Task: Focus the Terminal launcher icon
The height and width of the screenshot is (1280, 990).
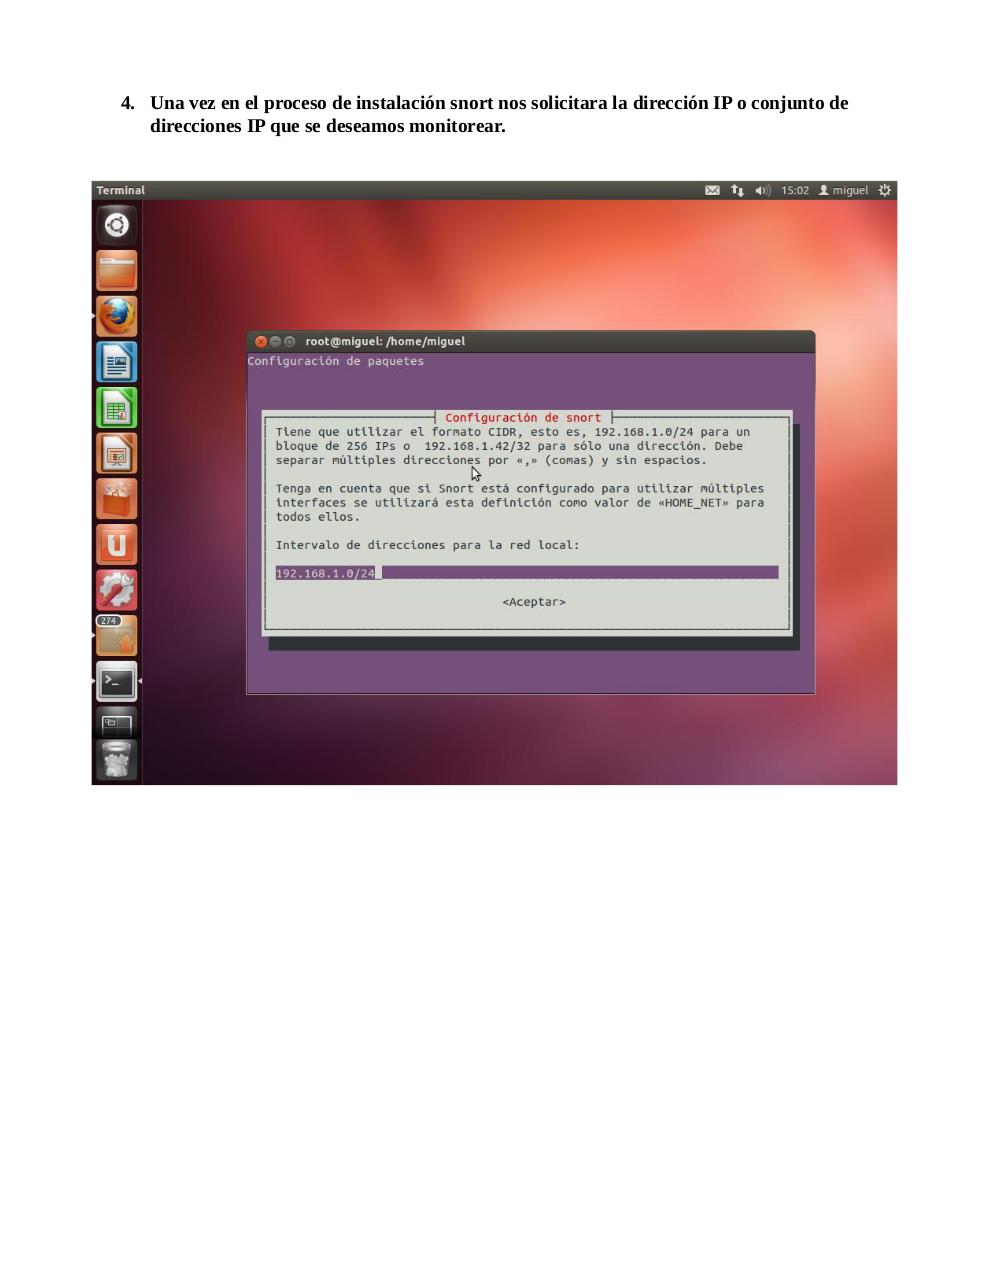Action: coord(117,682)
